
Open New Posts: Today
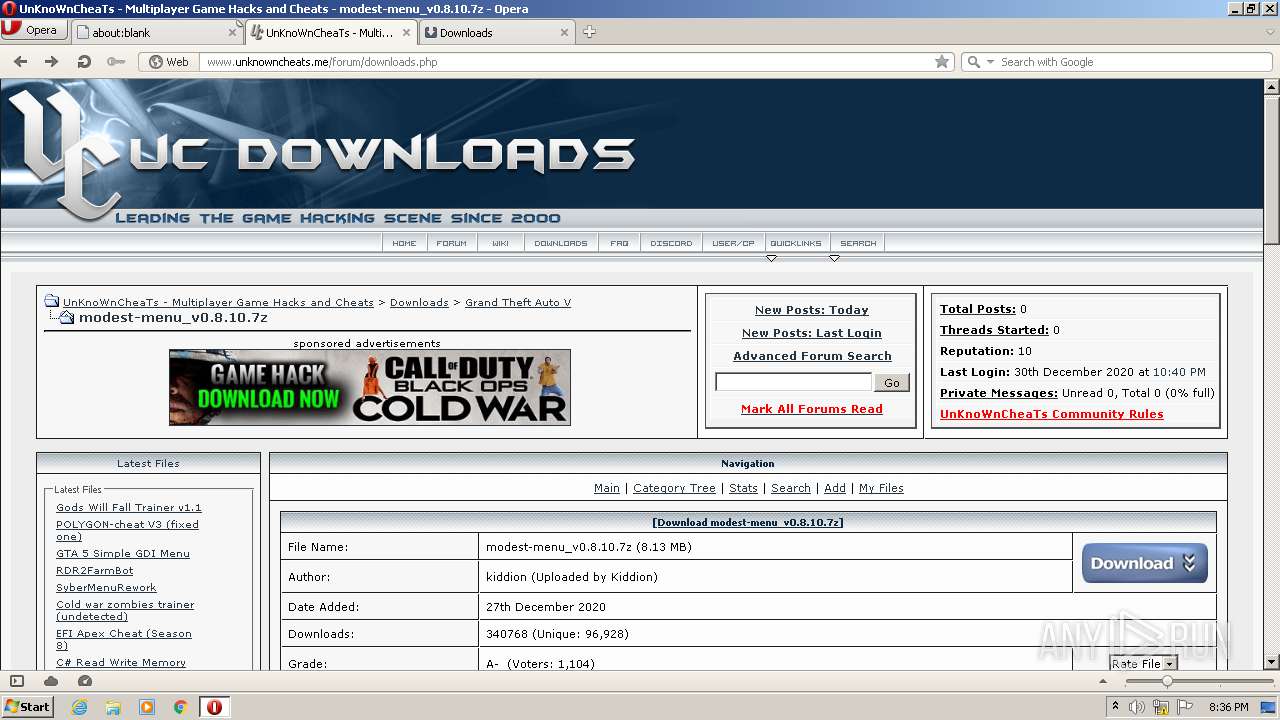pyautogui.click(x=812, y=310)
